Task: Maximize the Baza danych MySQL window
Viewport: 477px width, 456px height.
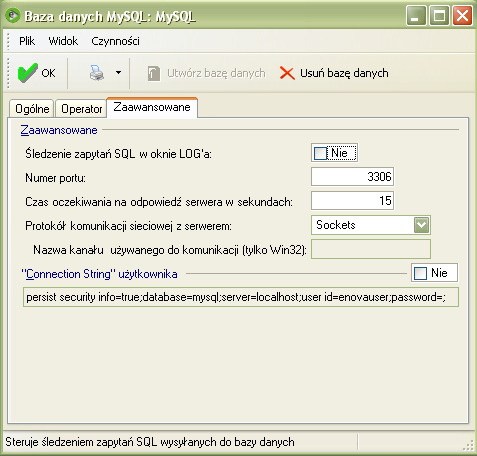Action: tap(439, 16)
